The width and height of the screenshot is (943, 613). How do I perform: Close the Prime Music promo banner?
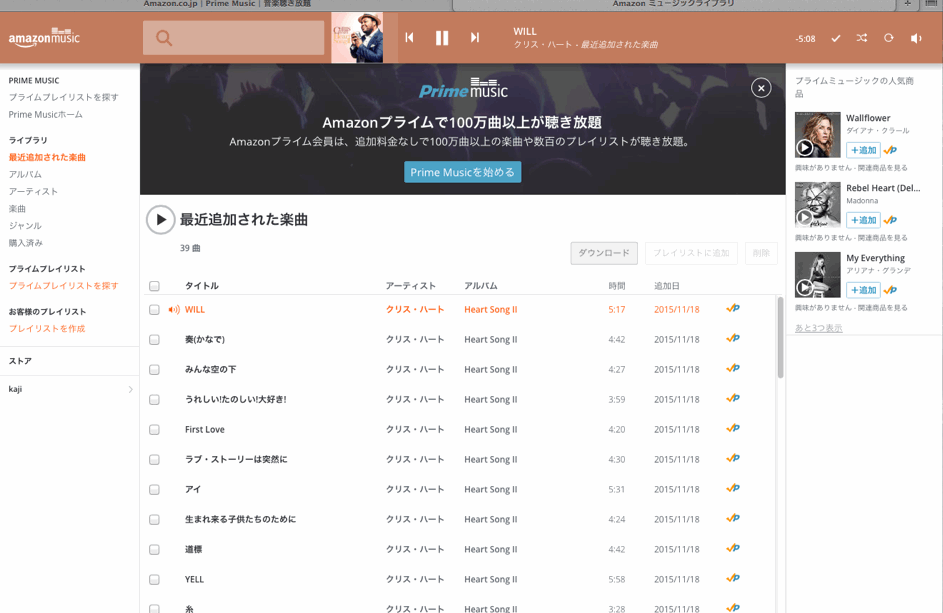761,88
